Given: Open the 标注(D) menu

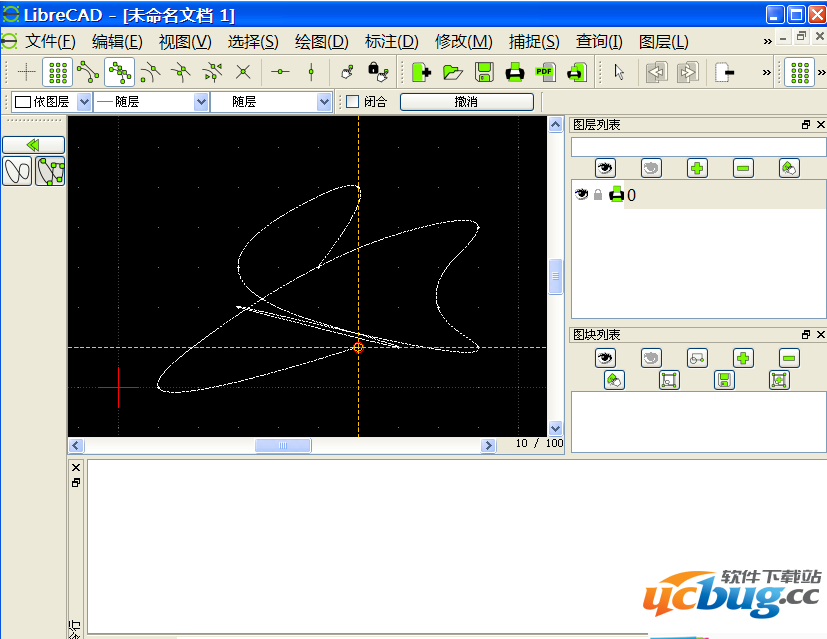Looking at the screenshot, I should tap(391, 42).
